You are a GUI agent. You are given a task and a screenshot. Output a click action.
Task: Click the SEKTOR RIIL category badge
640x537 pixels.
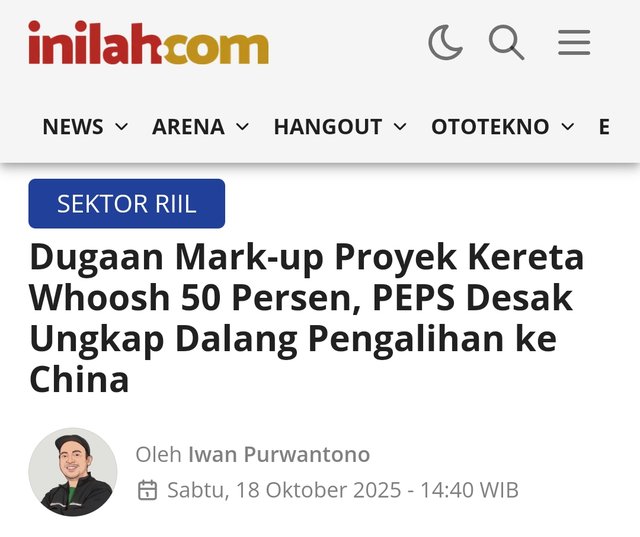click(127, 204)
